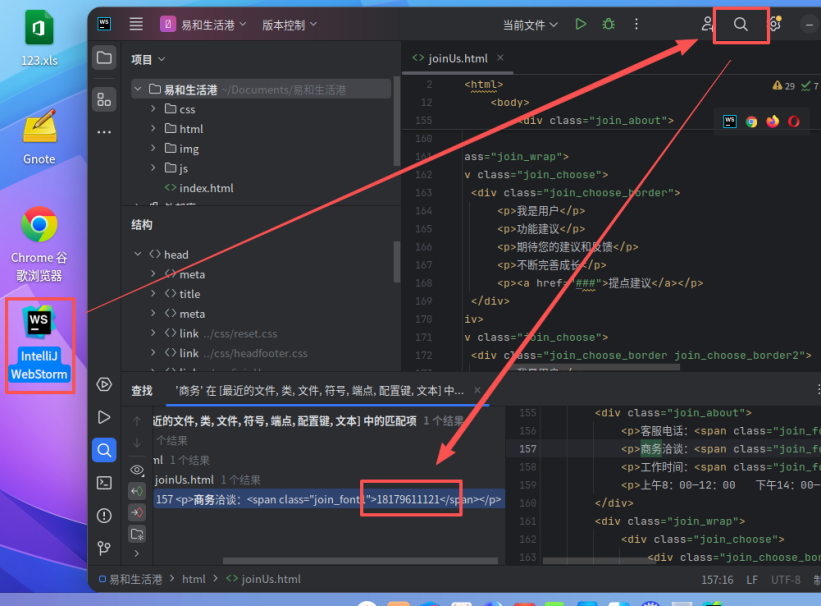The width and height of the screenshot is (821, 606).
Task: Start debugging with the bug icon
Action: tap(608, 24)
